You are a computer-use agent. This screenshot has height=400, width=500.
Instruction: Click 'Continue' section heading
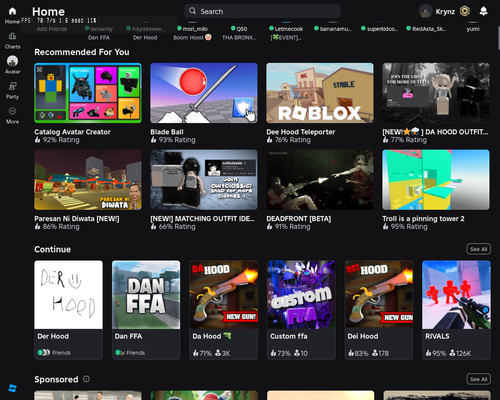[52, 249]
